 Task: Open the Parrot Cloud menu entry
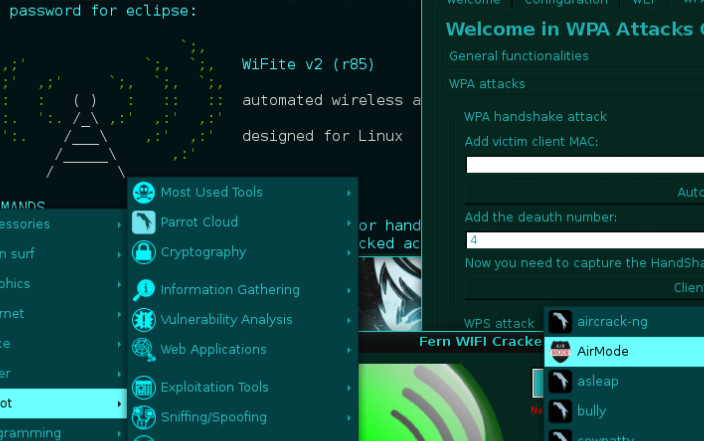[x=243, y=222]
